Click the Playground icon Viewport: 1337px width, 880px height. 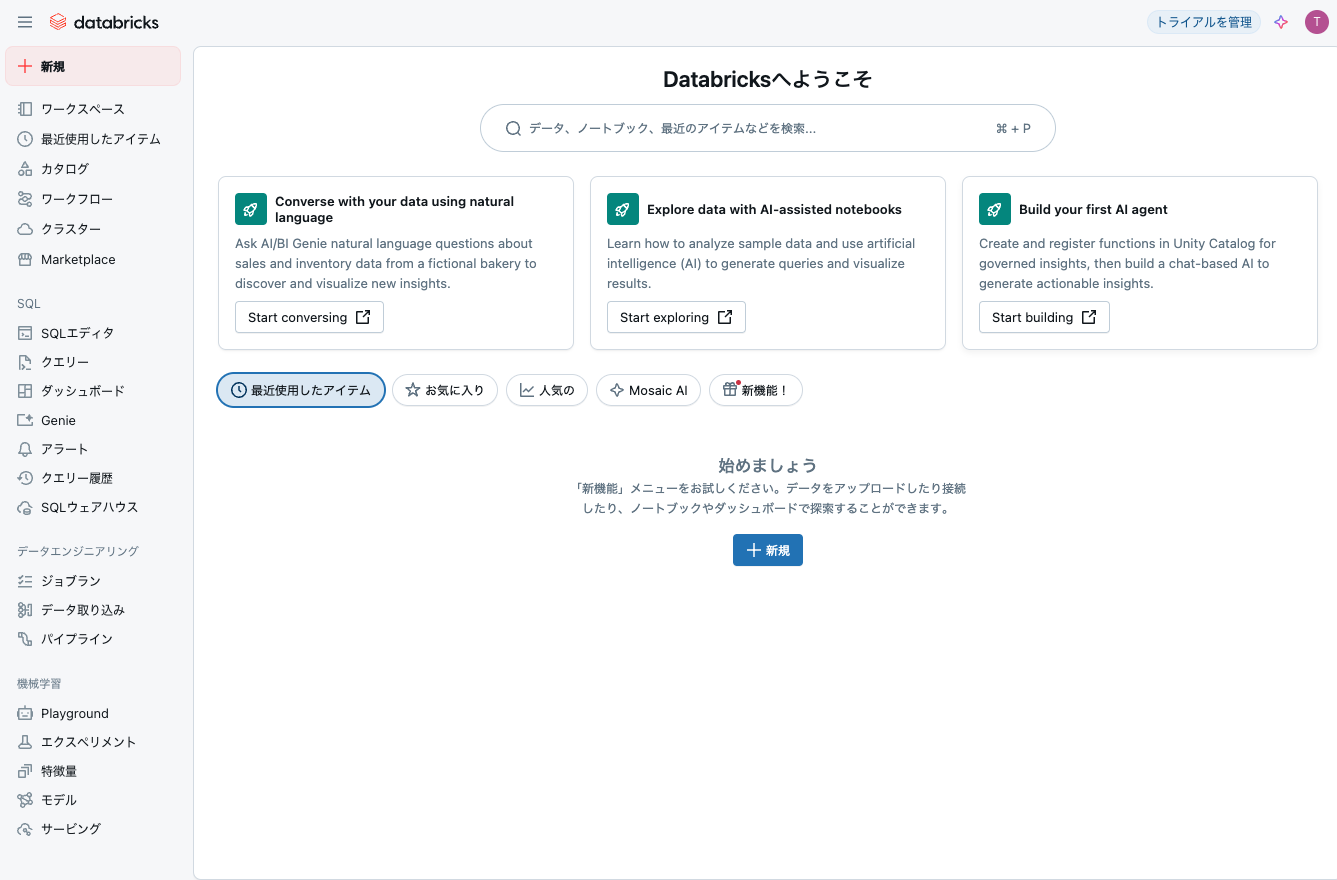click(25, 713)
